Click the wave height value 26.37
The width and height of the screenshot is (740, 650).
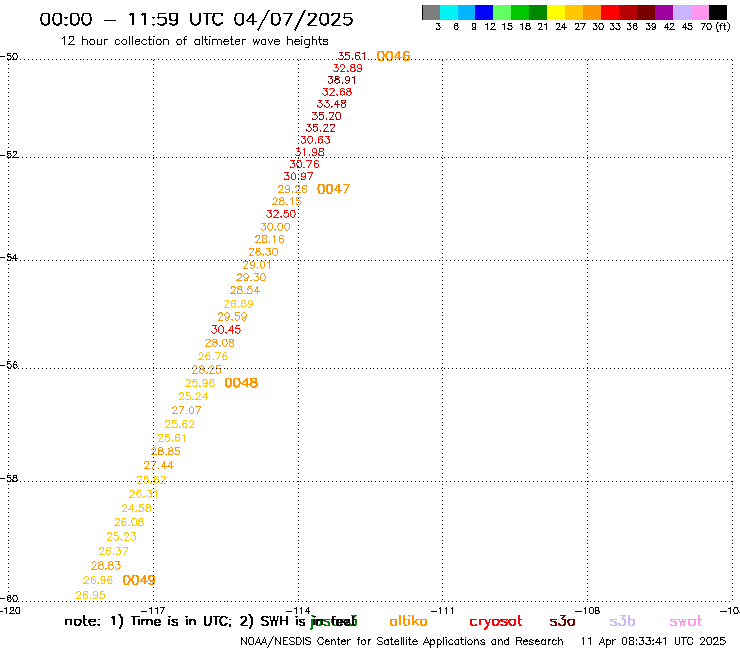113,551
